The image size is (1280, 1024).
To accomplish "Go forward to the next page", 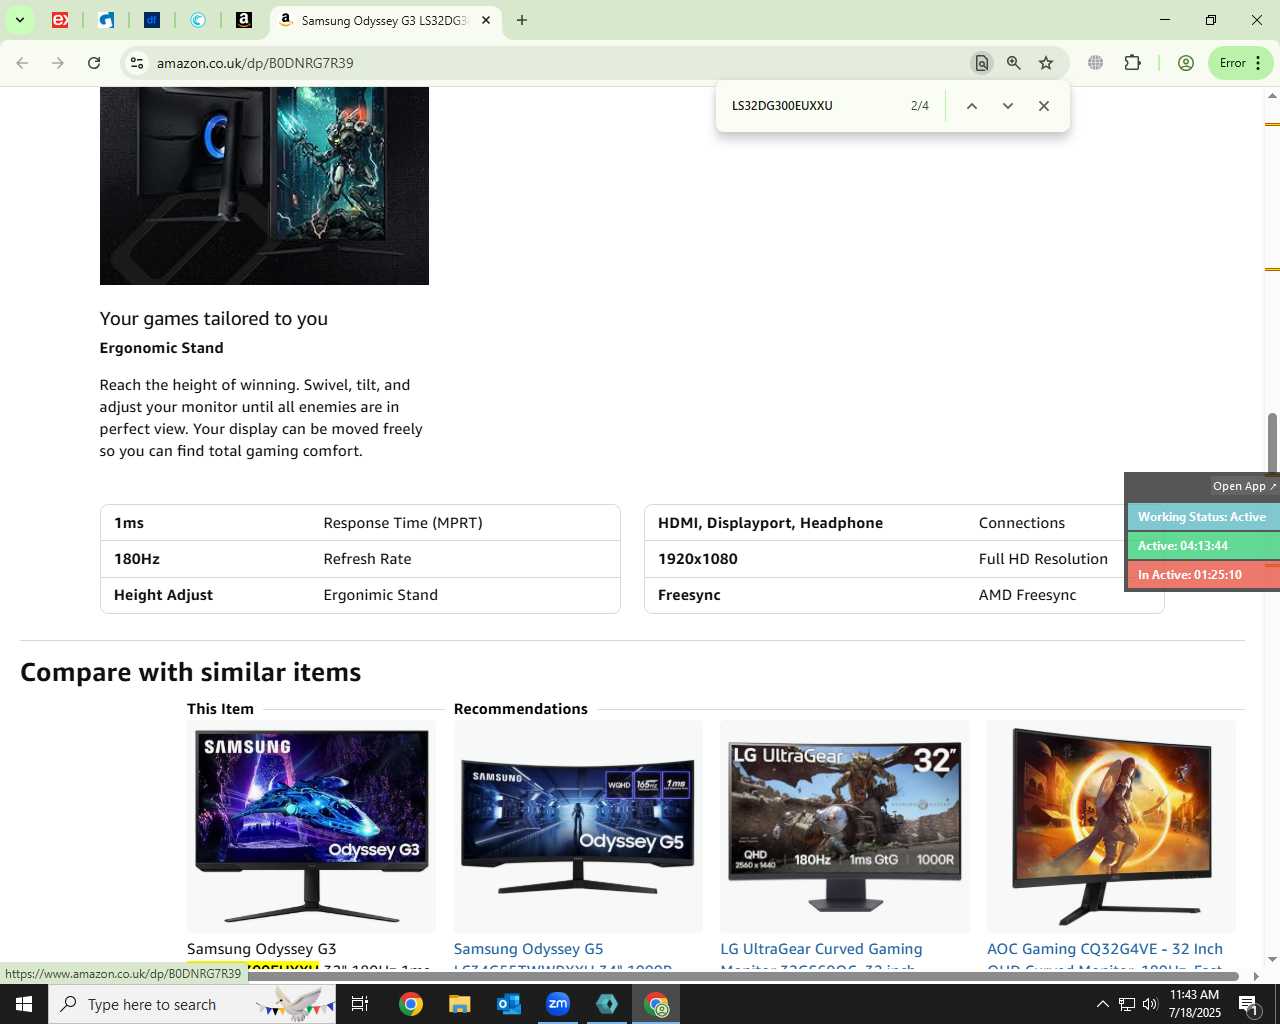I will (x=58, y=63).
